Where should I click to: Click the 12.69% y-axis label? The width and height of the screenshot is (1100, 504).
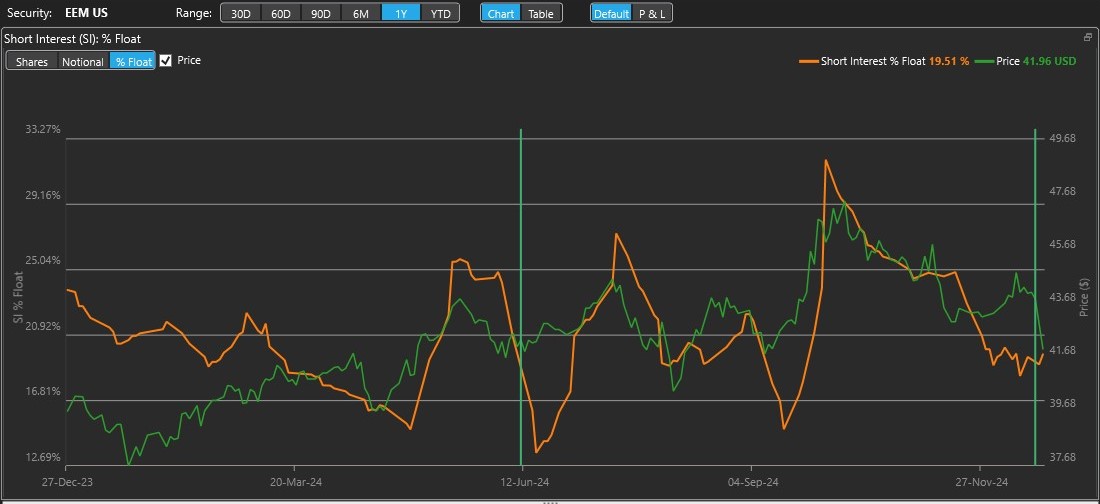43,458
